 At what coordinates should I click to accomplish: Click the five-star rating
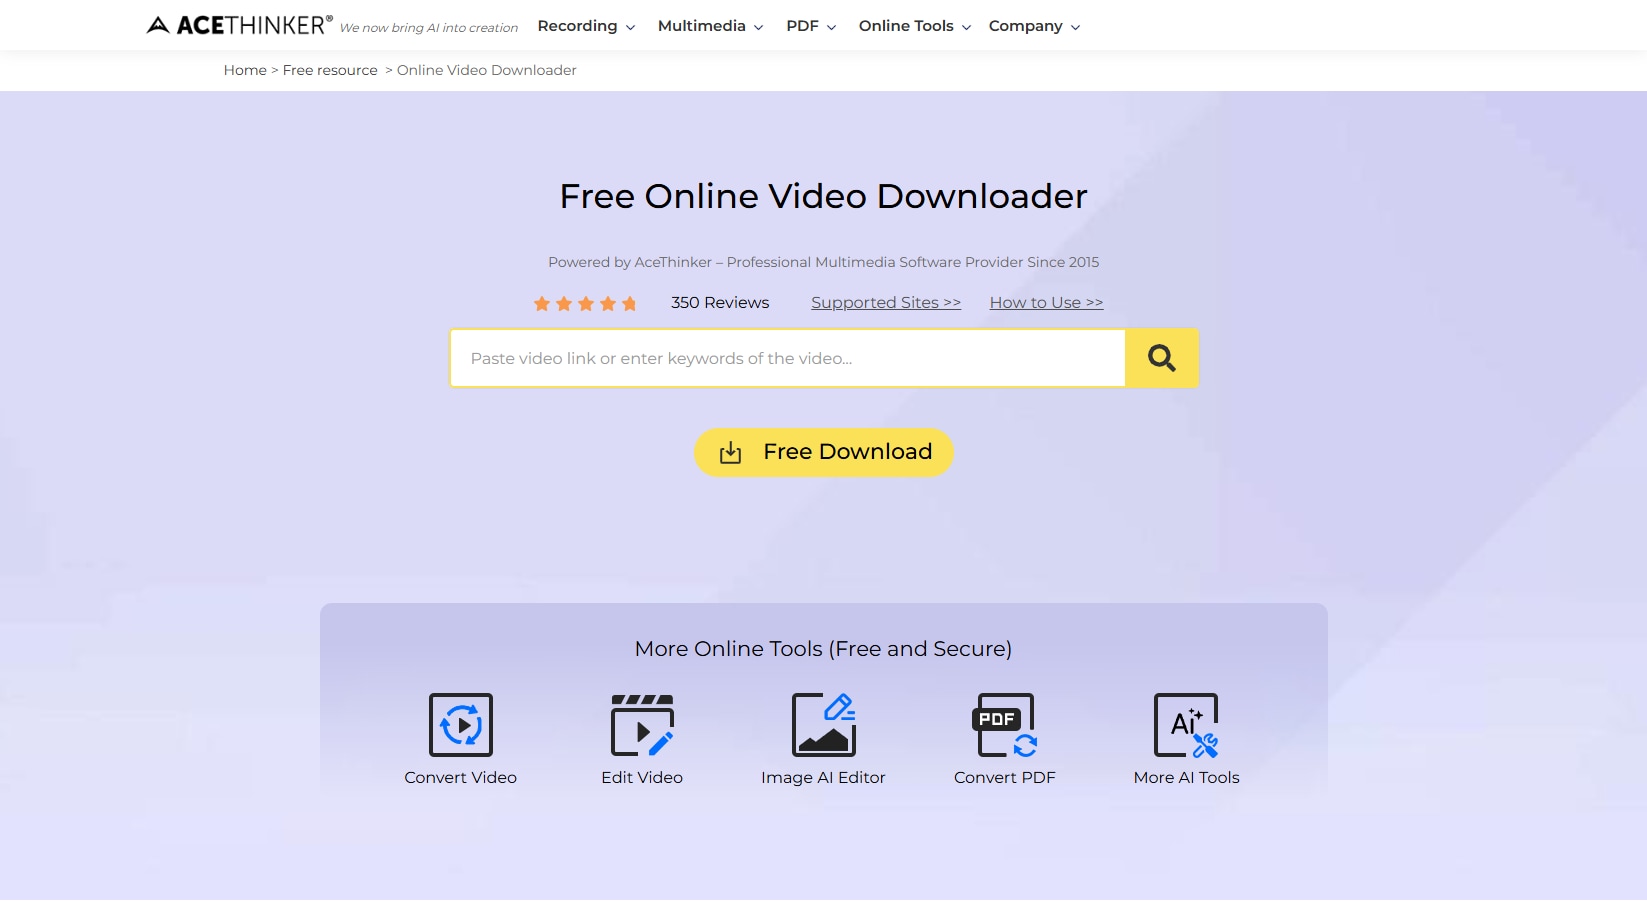585,303
